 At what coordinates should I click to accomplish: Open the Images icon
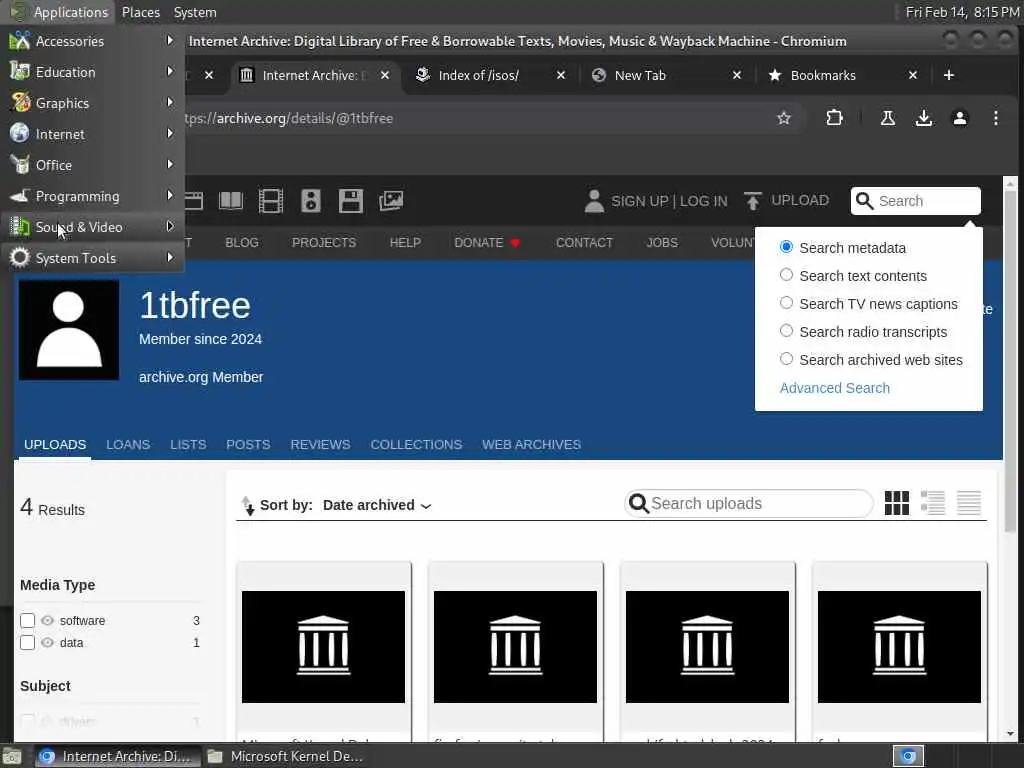pos(391,200)
